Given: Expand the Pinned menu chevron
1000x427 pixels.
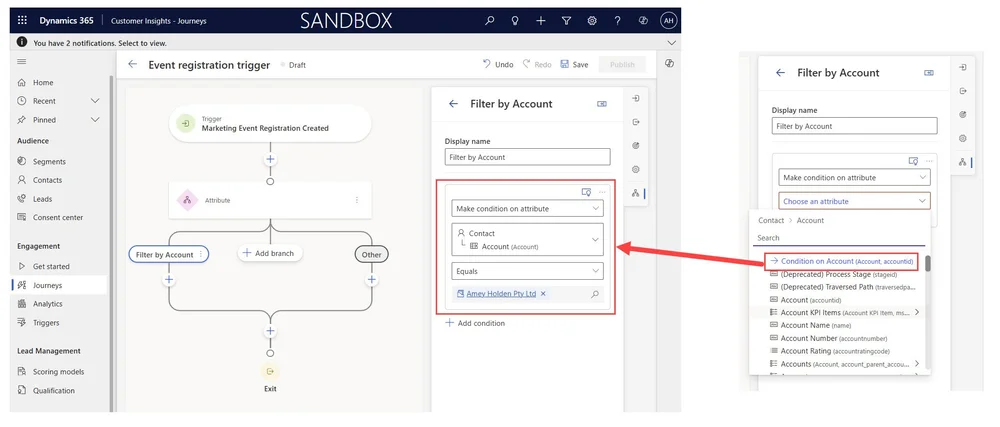Looking at the screenshot, I should 95,120.
